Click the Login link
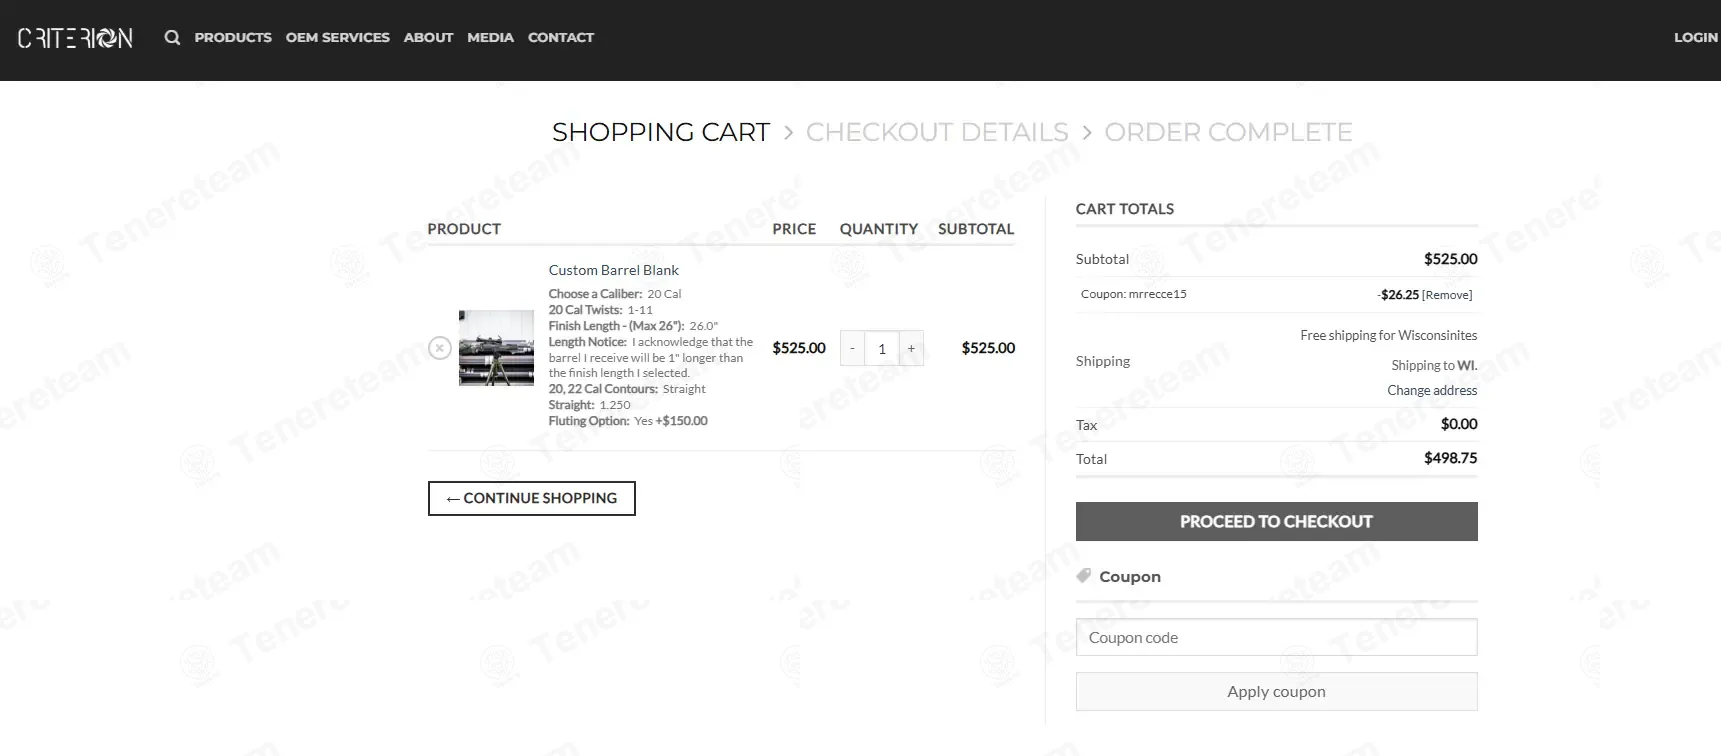1721x756 pixels. [1695, 38]
